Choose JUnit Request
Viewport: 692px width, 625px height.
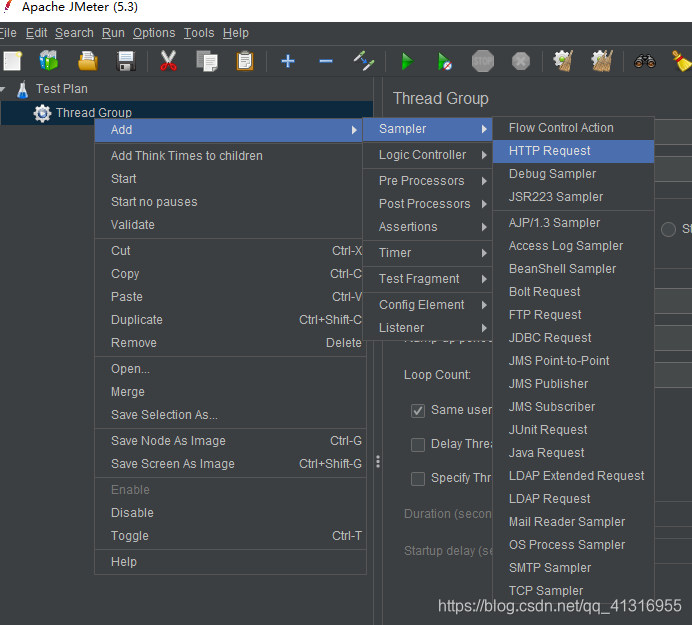tap(573, 430)
